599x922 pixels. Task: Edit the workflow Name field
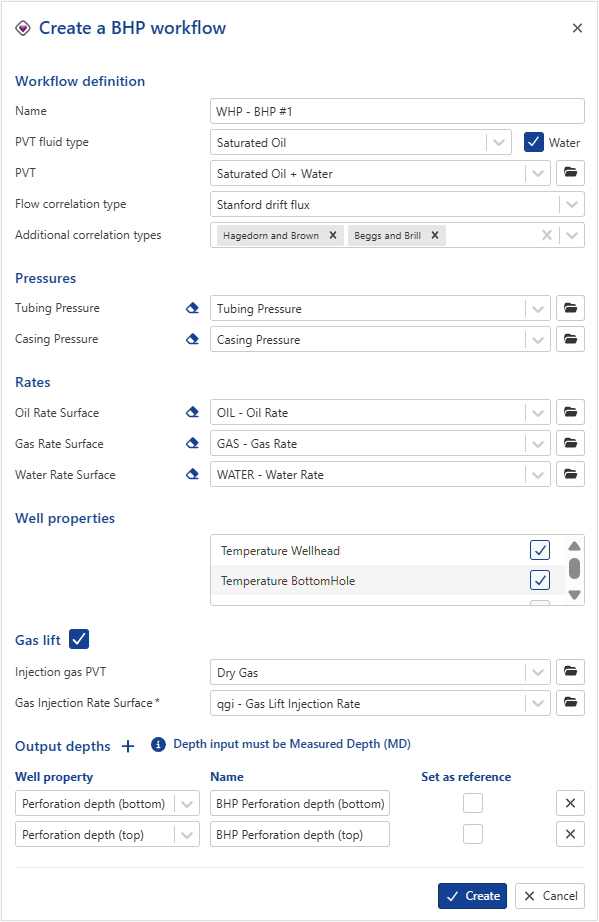[x=397, y=111]
